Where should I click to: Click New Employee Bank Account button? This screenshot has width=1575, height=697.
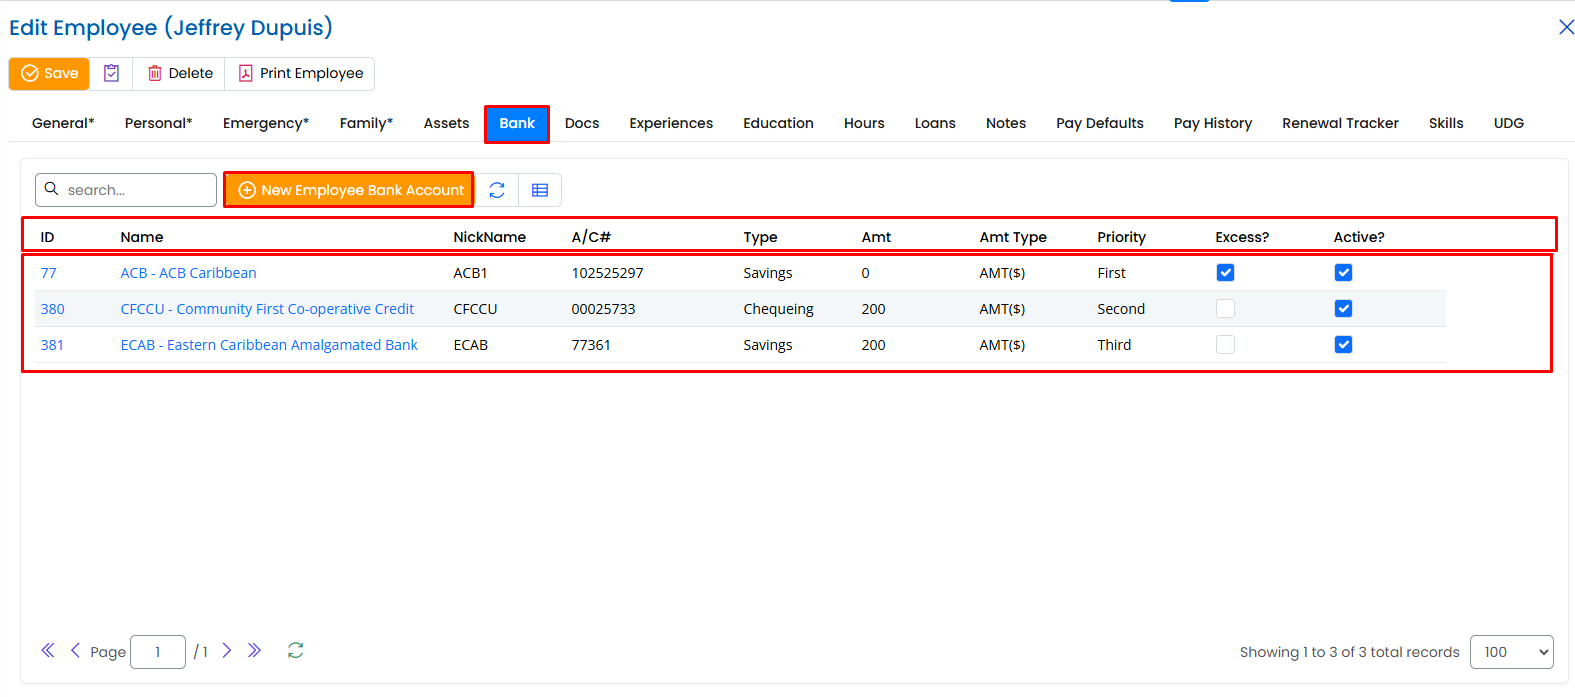tap(349, 190)
